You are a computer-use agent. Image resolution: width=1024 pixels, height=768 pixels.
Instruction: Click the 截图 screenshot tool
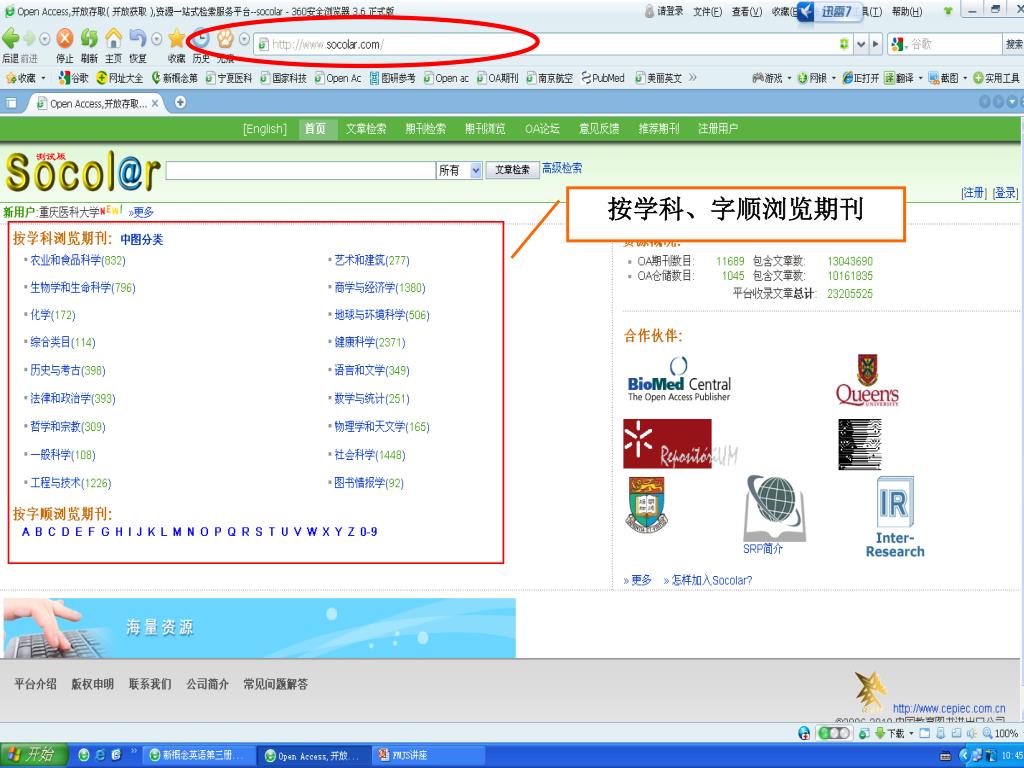[x=944, y=78]
